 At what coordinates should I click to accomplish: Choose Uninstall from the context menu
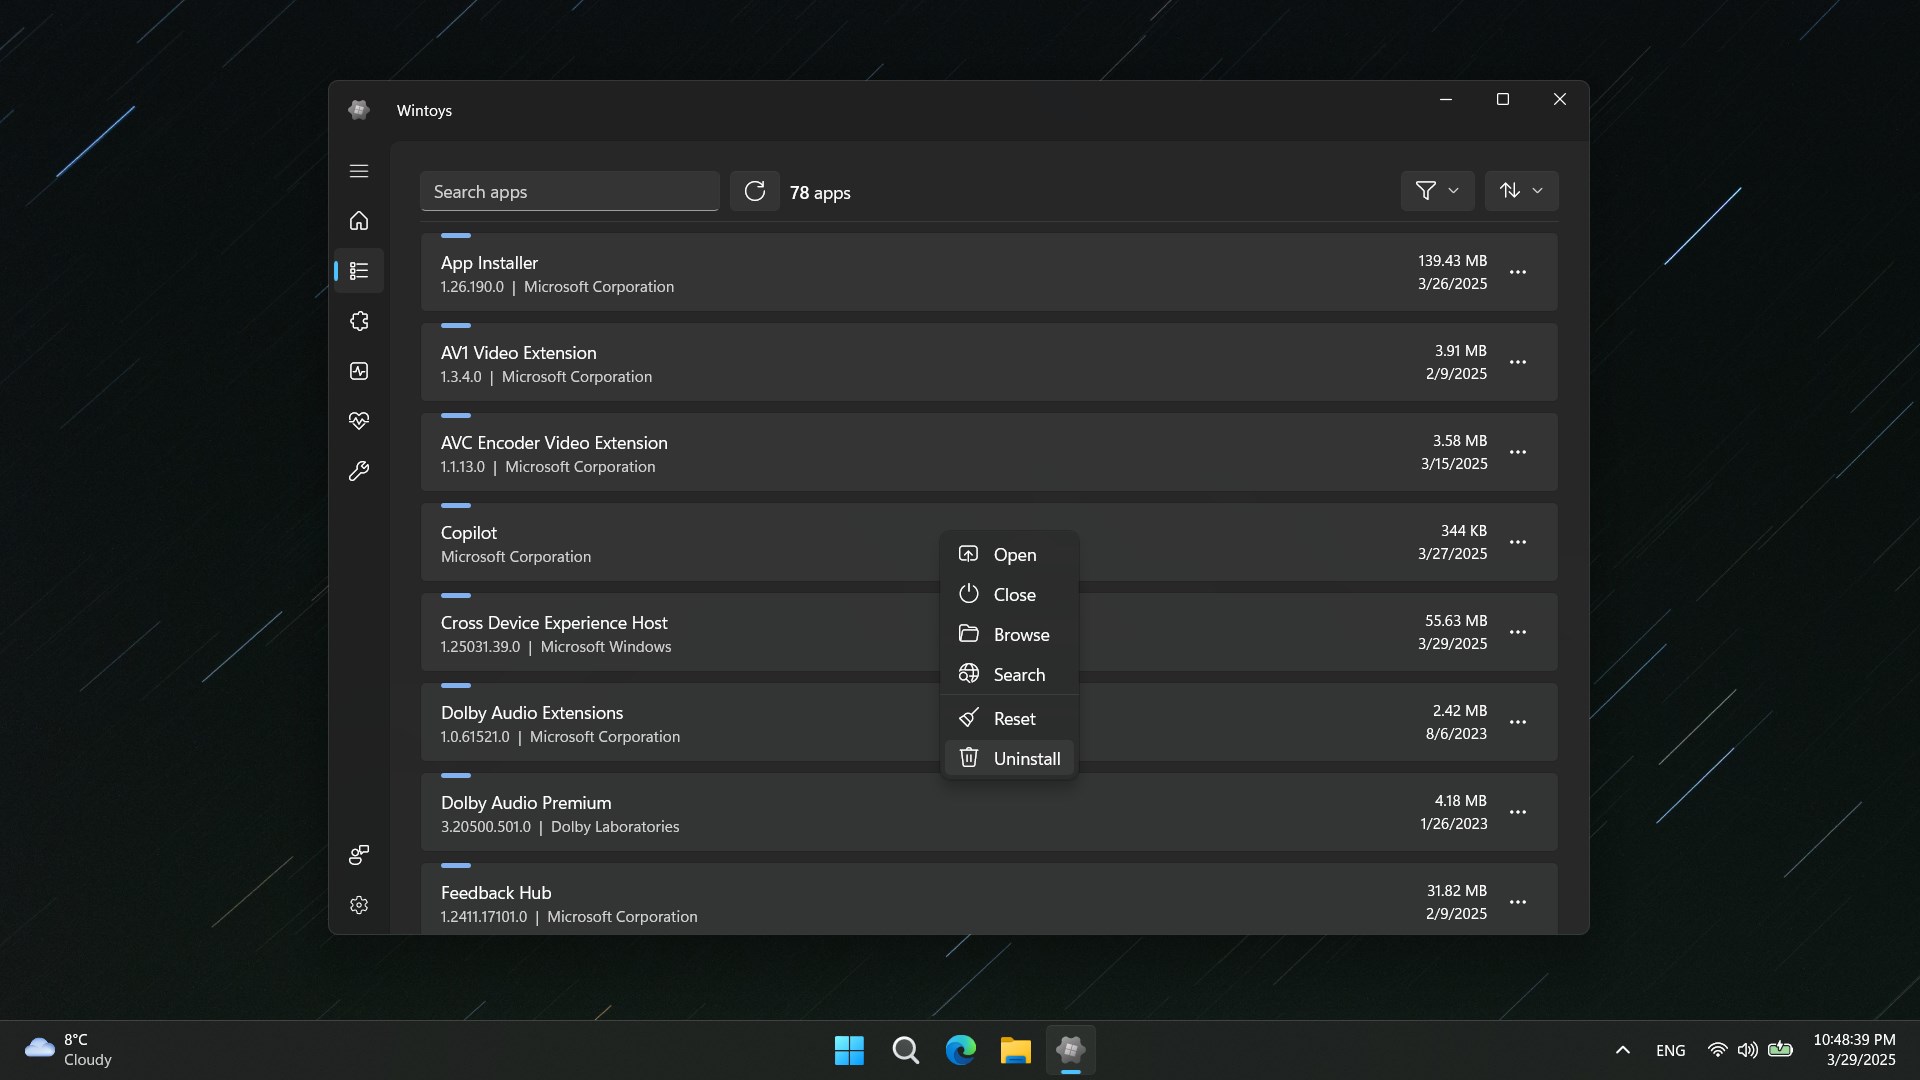click(x=1010, y=758)
